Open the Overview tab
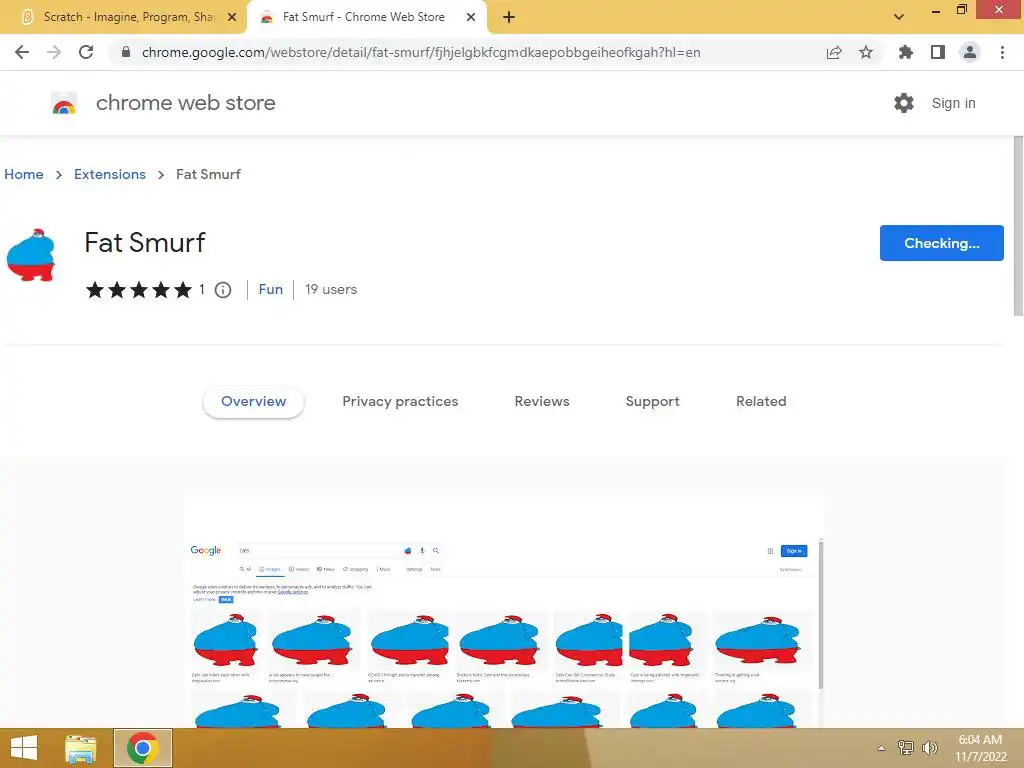This screenshot has width=1024, height=768. (253, 402)
